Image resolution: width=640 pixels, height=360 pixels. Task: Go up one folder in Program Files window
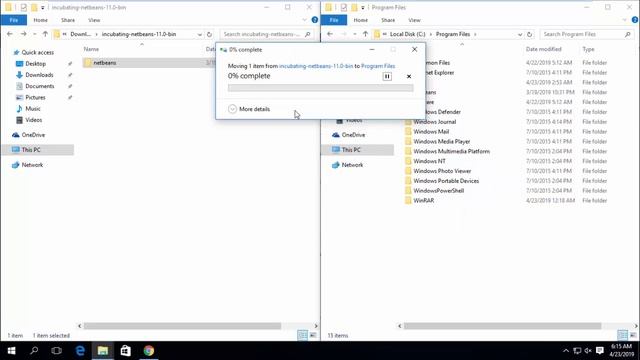pos(365,34)
